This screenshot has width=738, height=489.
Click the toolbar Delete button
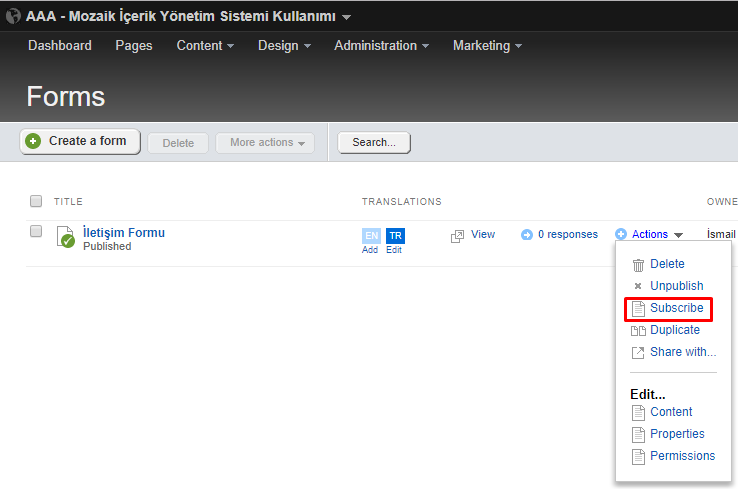coord(178,143)
